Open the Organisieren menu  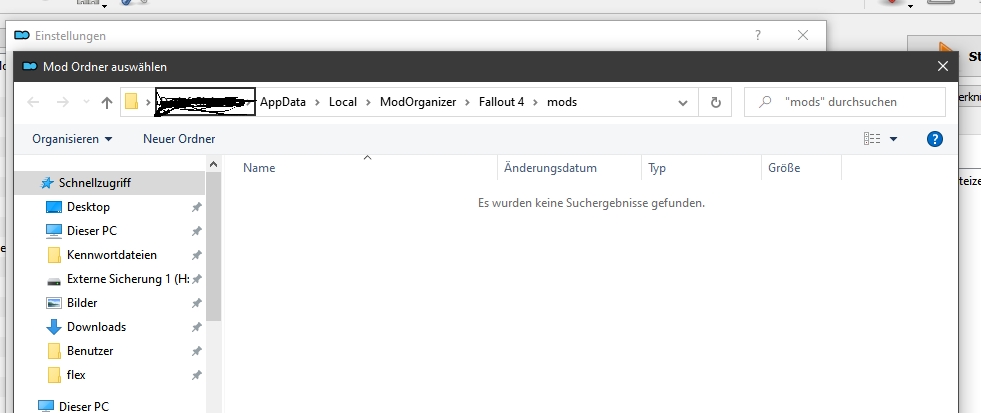tap(72, 139)
